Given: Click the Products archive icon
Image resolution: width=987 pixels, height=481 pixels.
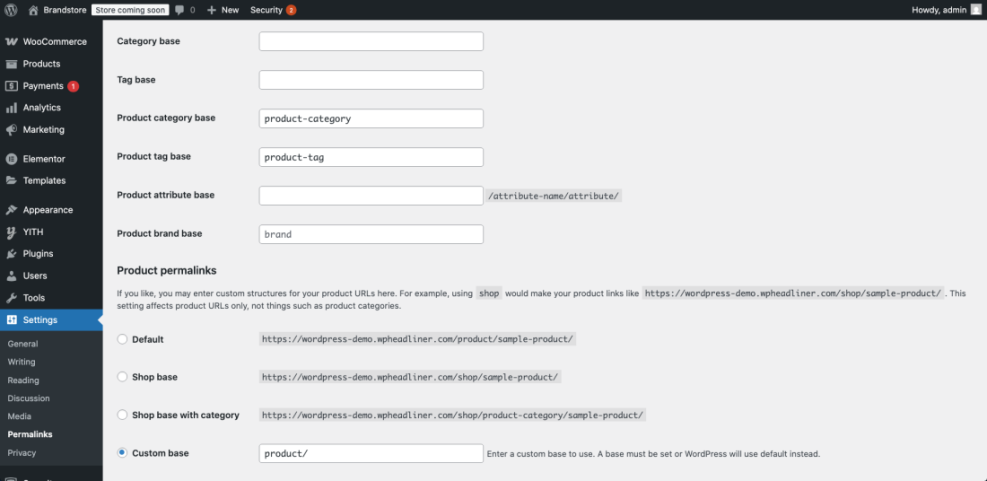Looking at the screenshot, I should tap(11, 64).
